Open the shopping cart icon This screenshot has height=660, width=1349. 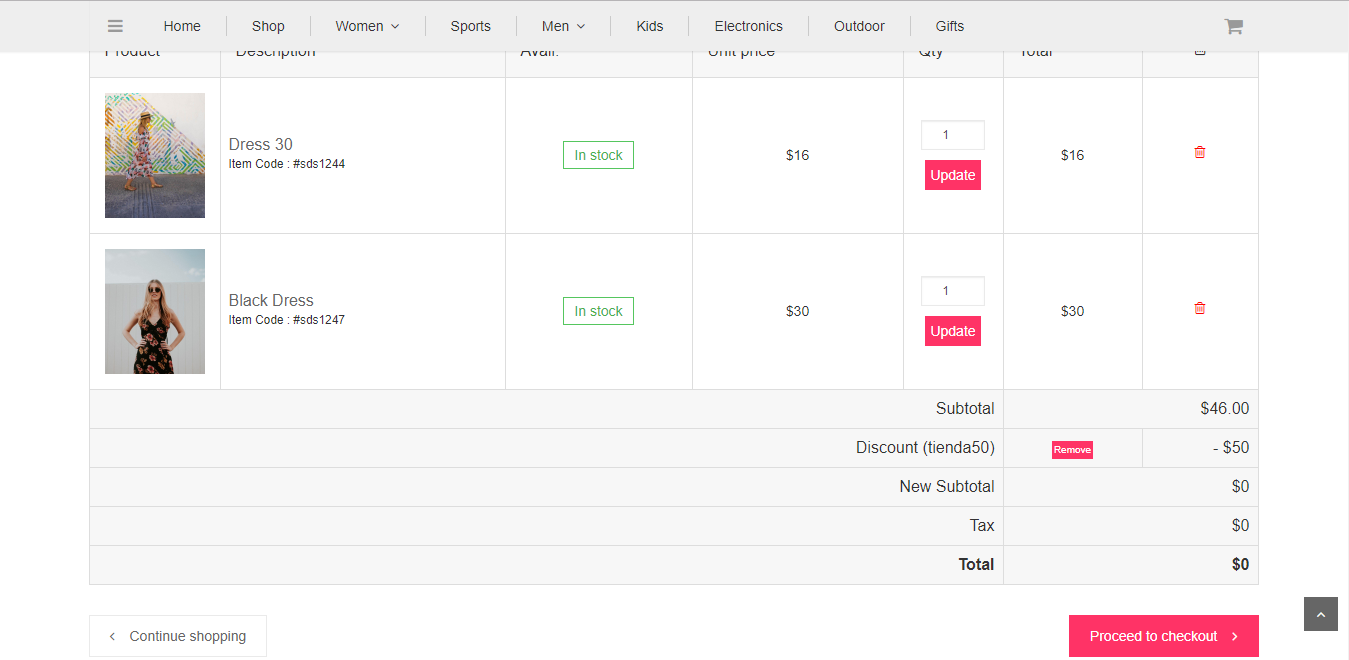pos(1233,27)
